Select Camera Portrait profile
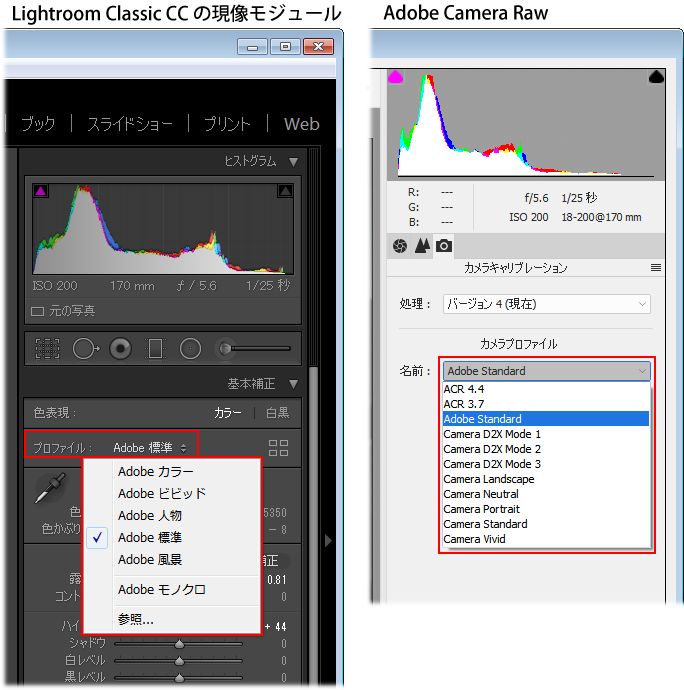684x690 pixels. point(546,509)
